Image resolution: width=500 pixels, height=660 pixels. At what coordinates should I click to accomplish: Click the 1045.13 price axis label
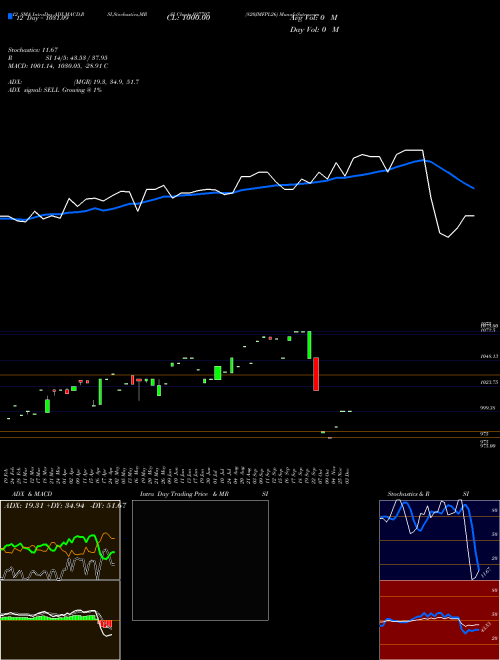click(489, 356)
